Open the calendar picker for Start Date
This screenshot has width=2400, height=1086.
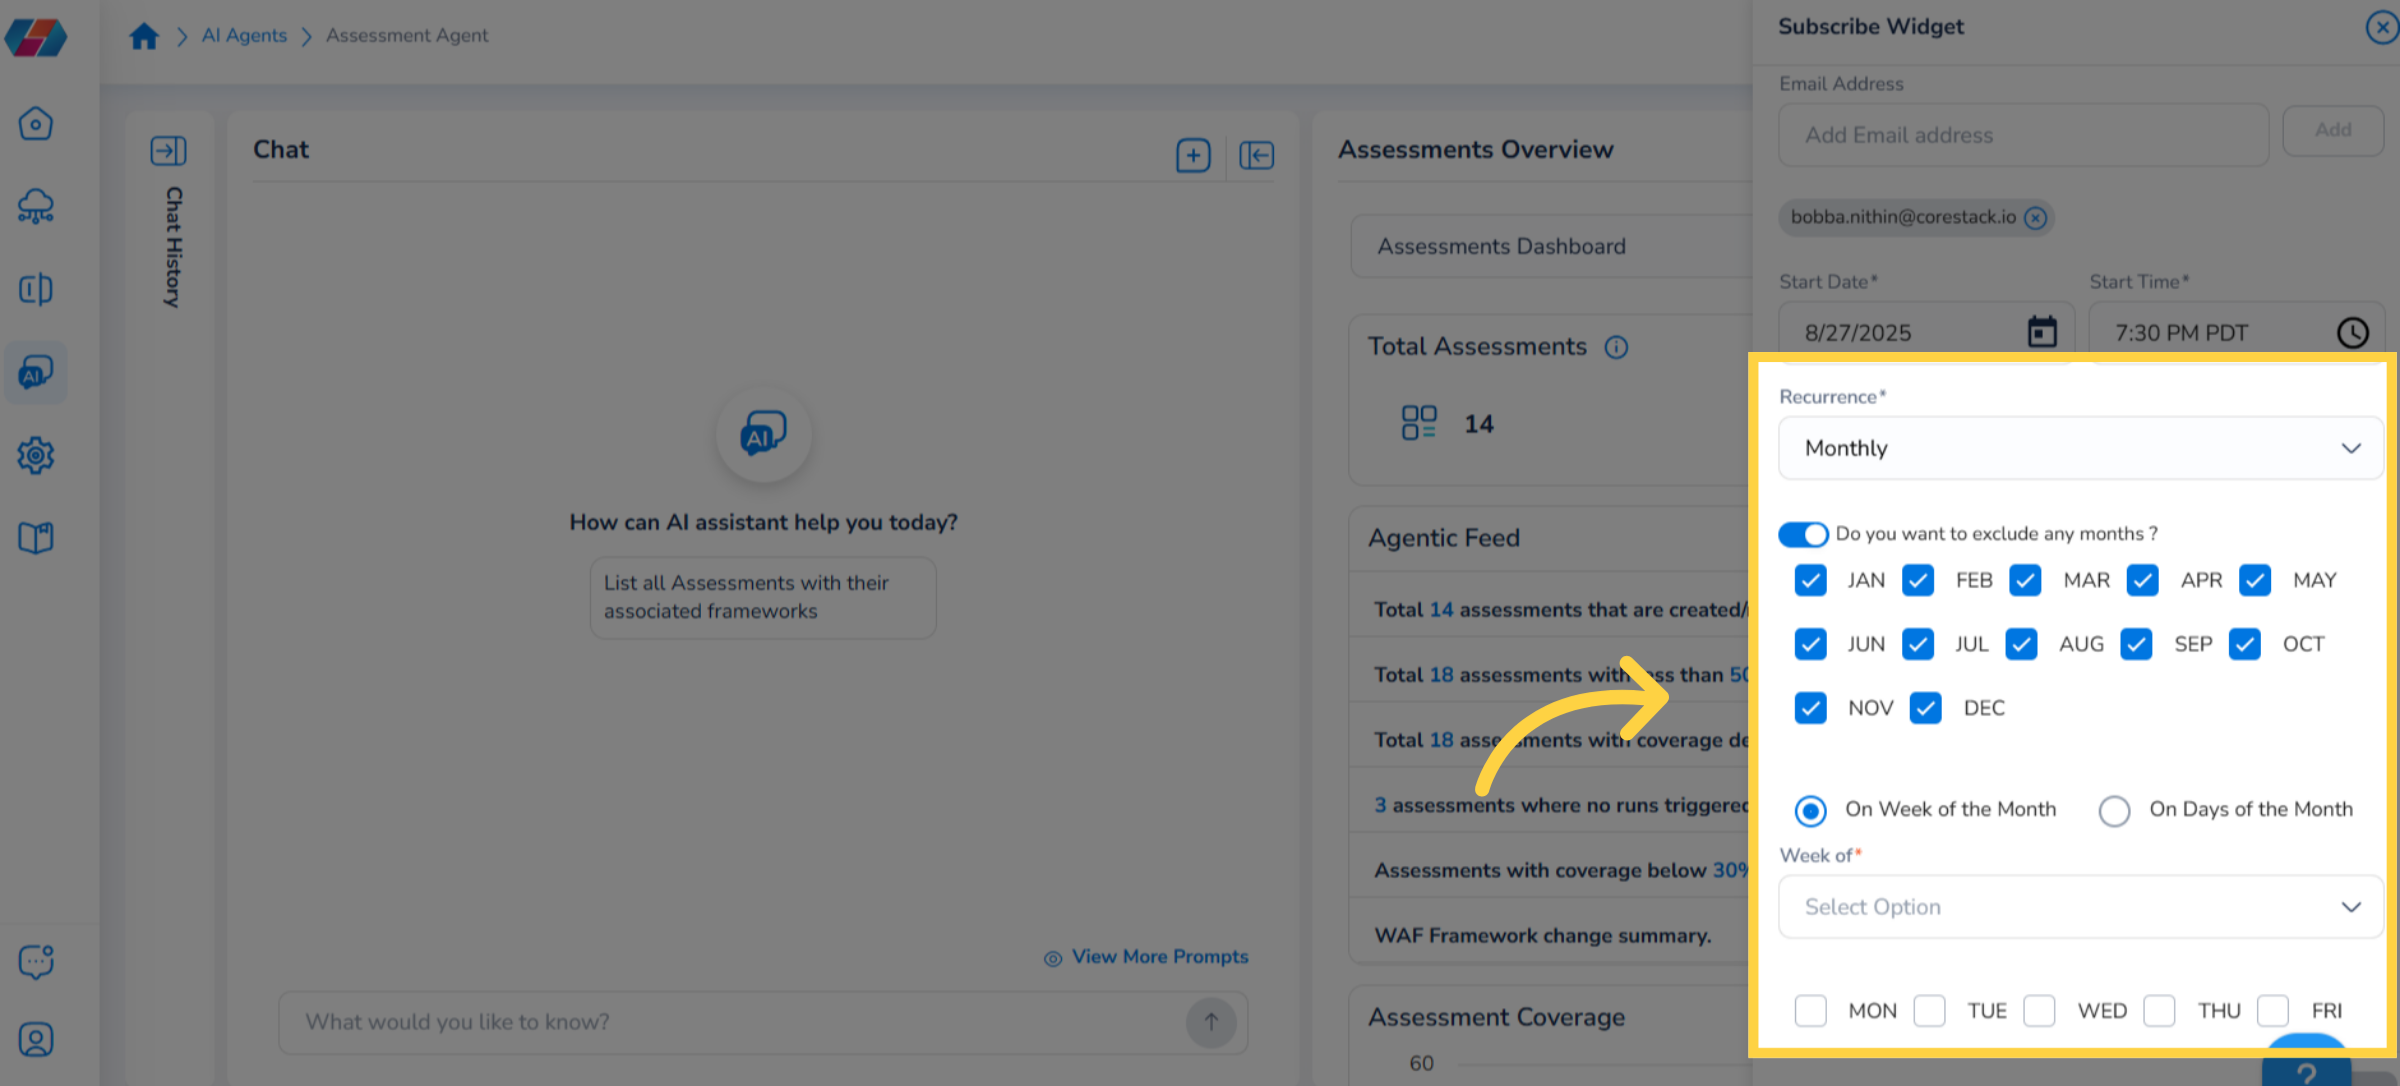2042,331
